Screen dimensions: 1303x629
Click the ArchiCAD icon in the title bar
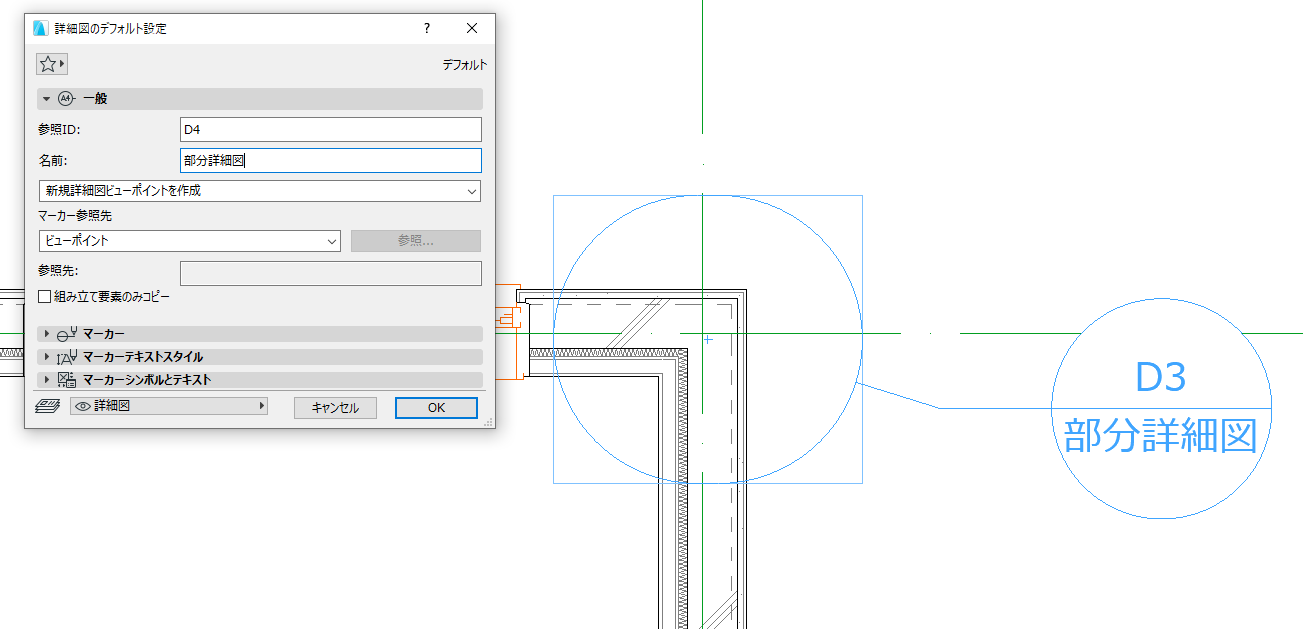[41, 28]
